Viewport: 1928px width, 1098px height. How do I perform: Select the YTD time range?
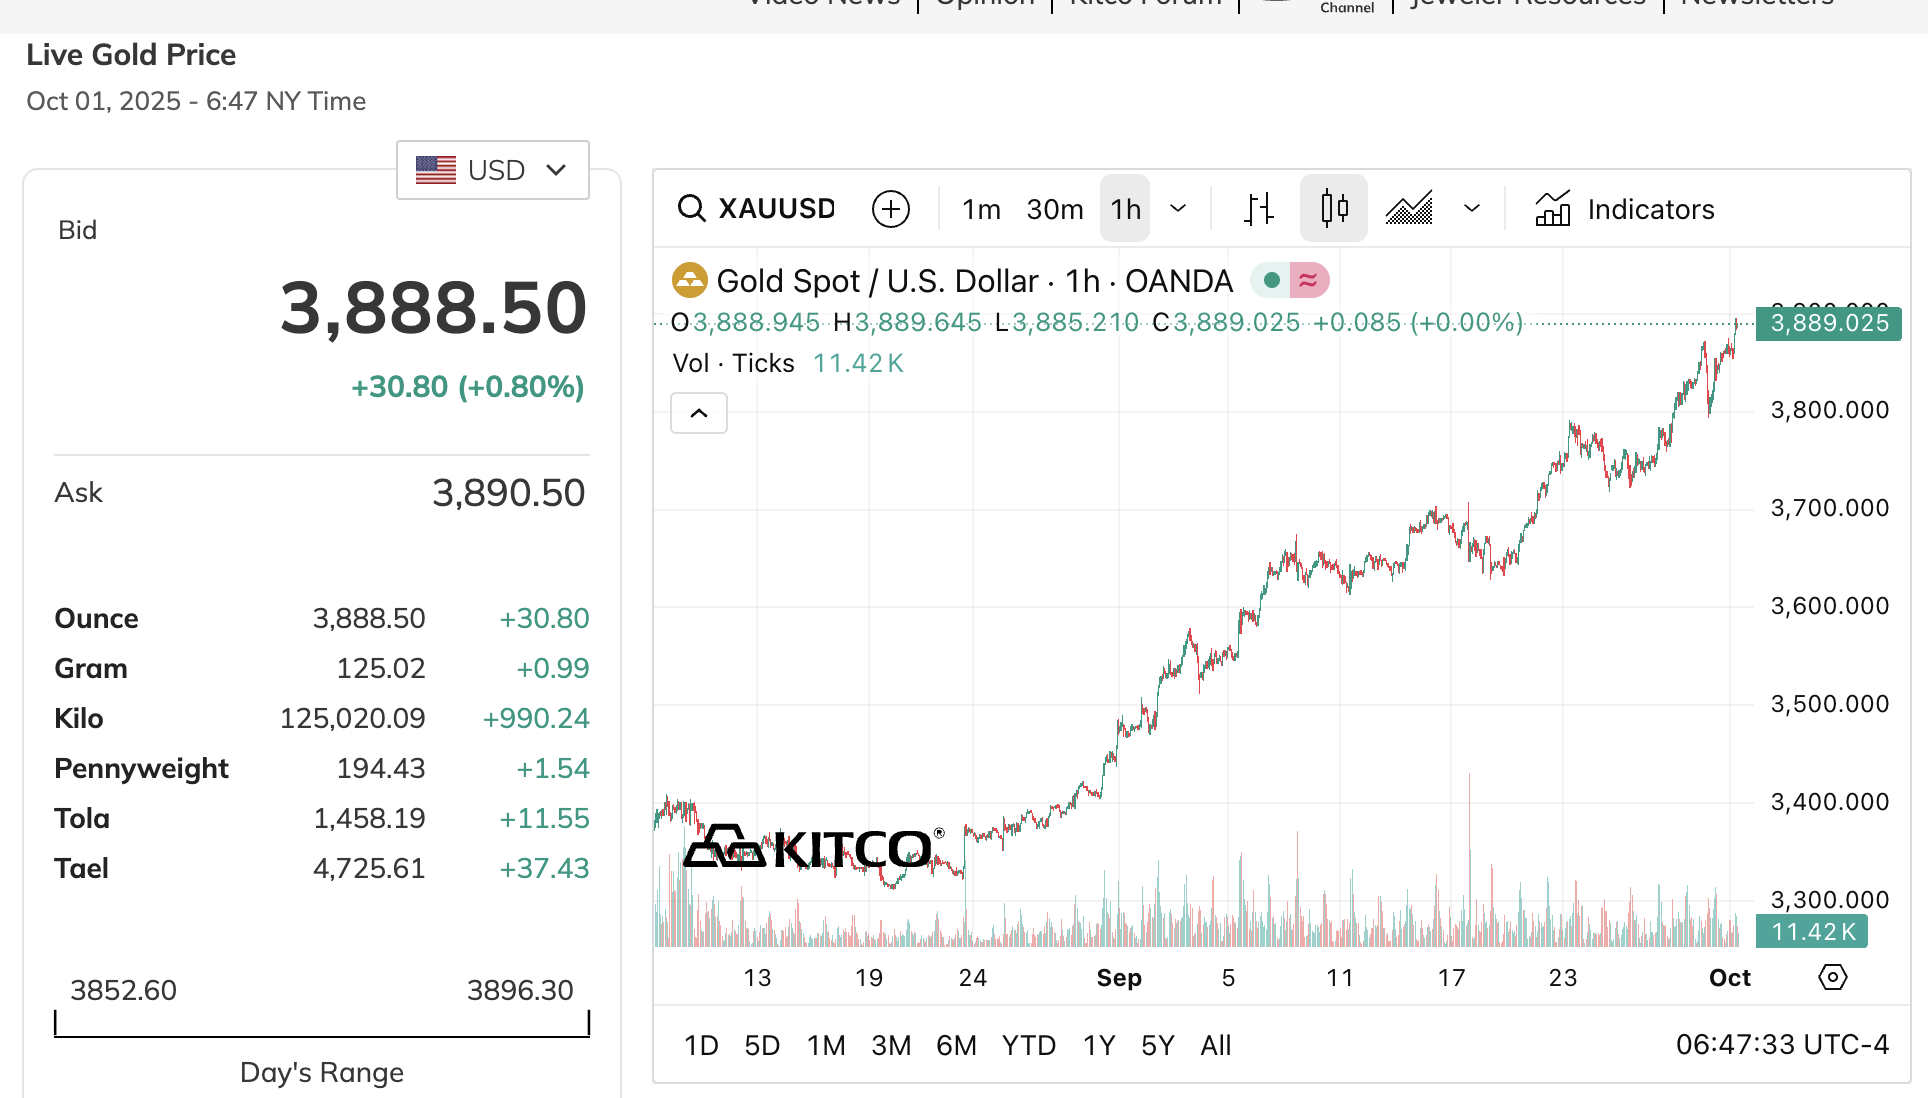[x=1029, y=1045]
